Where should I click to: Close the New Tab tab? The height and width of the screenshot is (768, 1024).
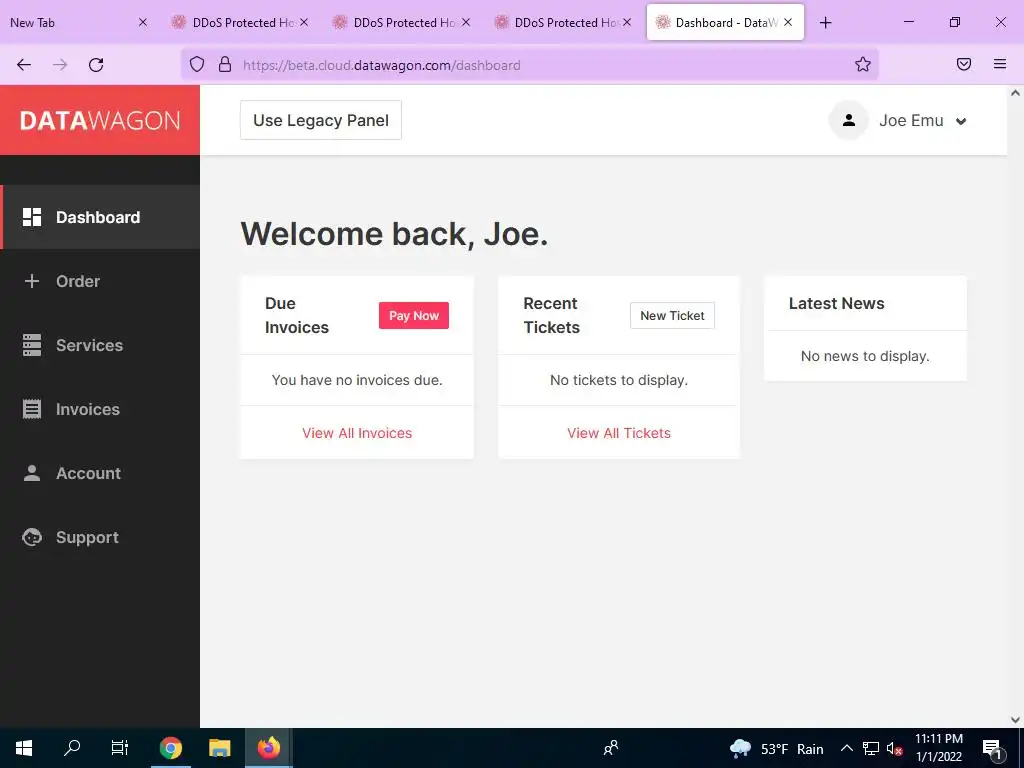point(143,22)
